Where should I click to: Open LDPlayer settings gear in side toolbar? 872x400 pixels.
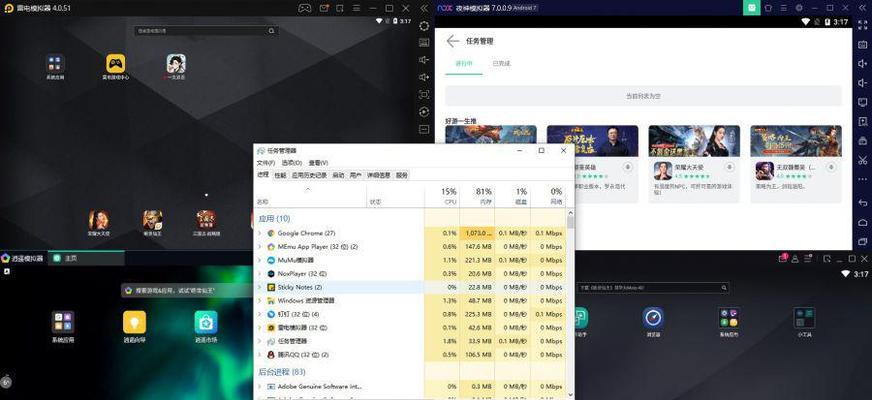424,26
